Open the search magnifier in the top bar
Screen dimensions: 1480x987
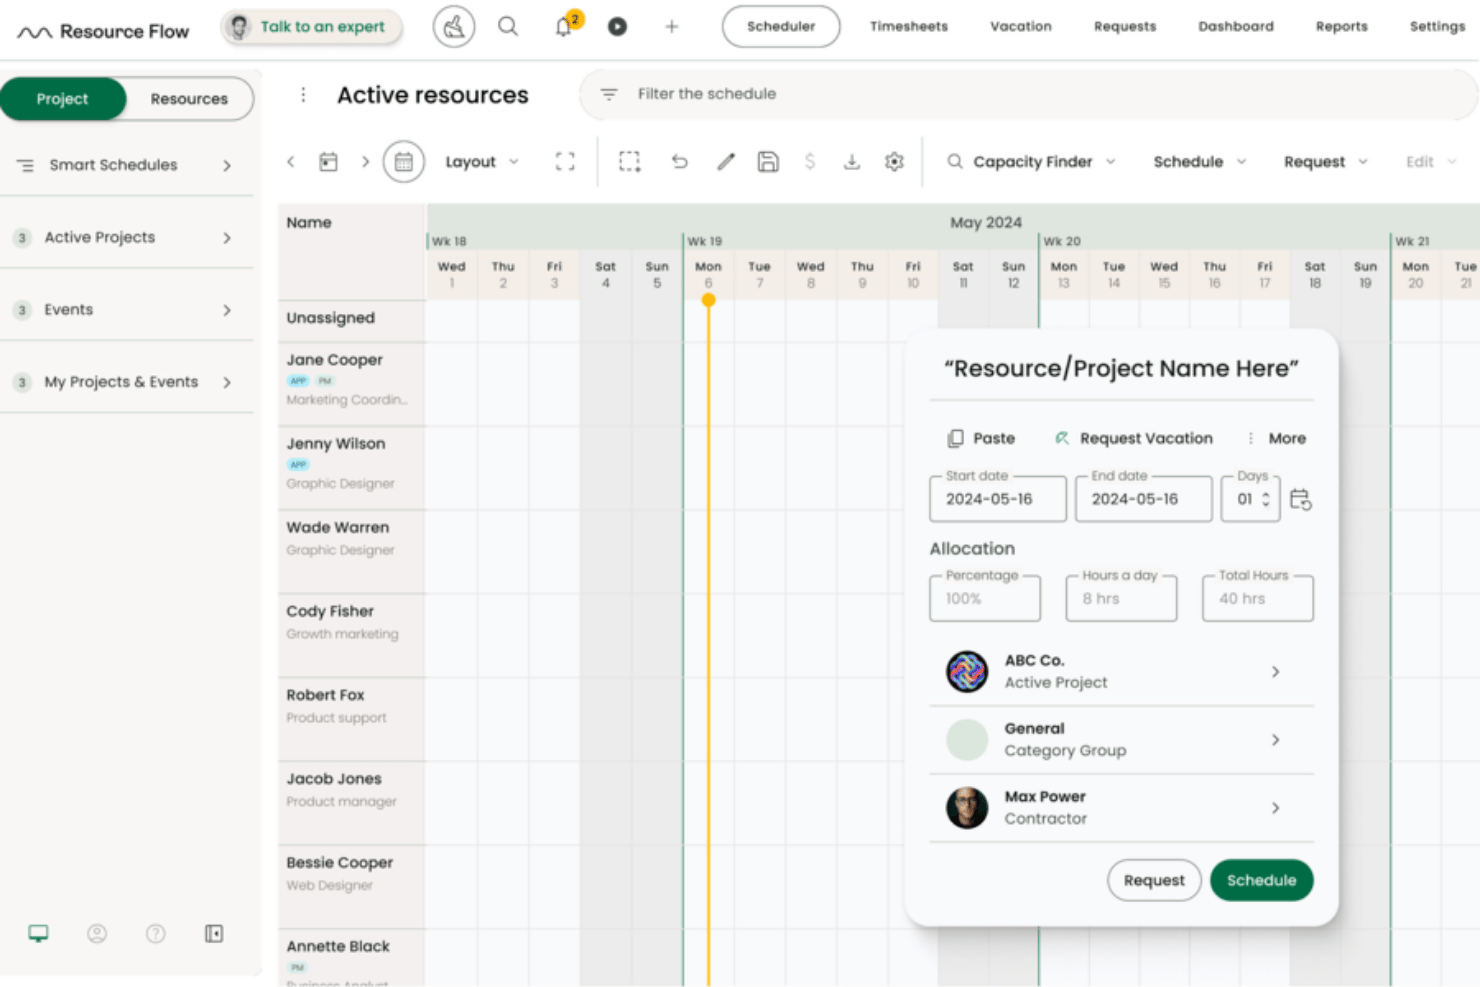coord(508,26)
